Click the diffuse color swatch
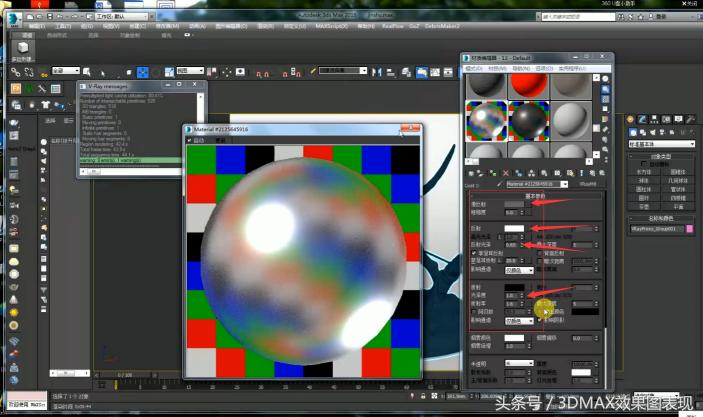This screenshot has height=417, width=703. 514,204
